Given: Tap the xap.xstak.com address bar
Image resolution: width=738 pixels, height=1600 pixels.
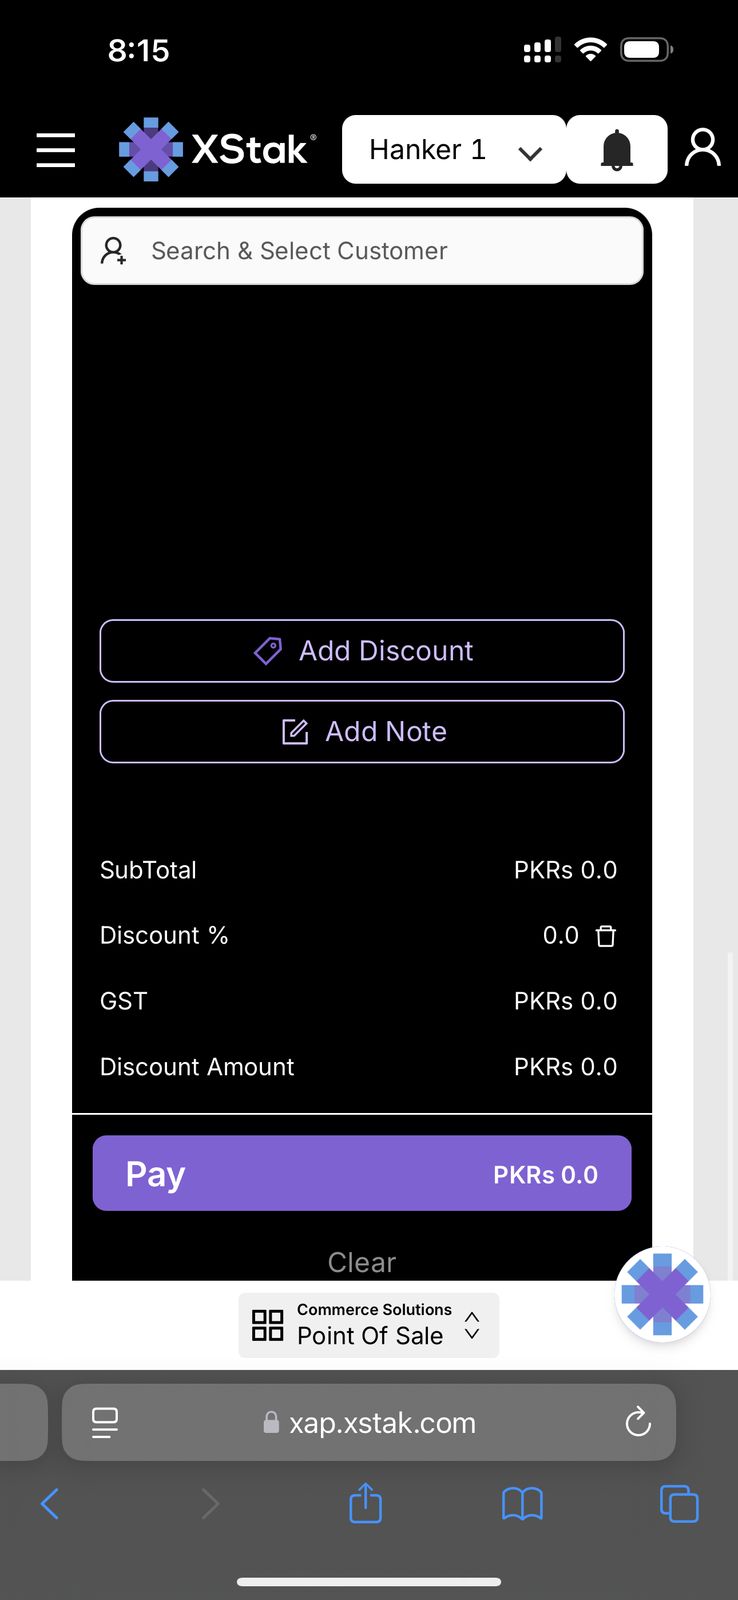Looking at the screenshot, I should coord(380,1422).
